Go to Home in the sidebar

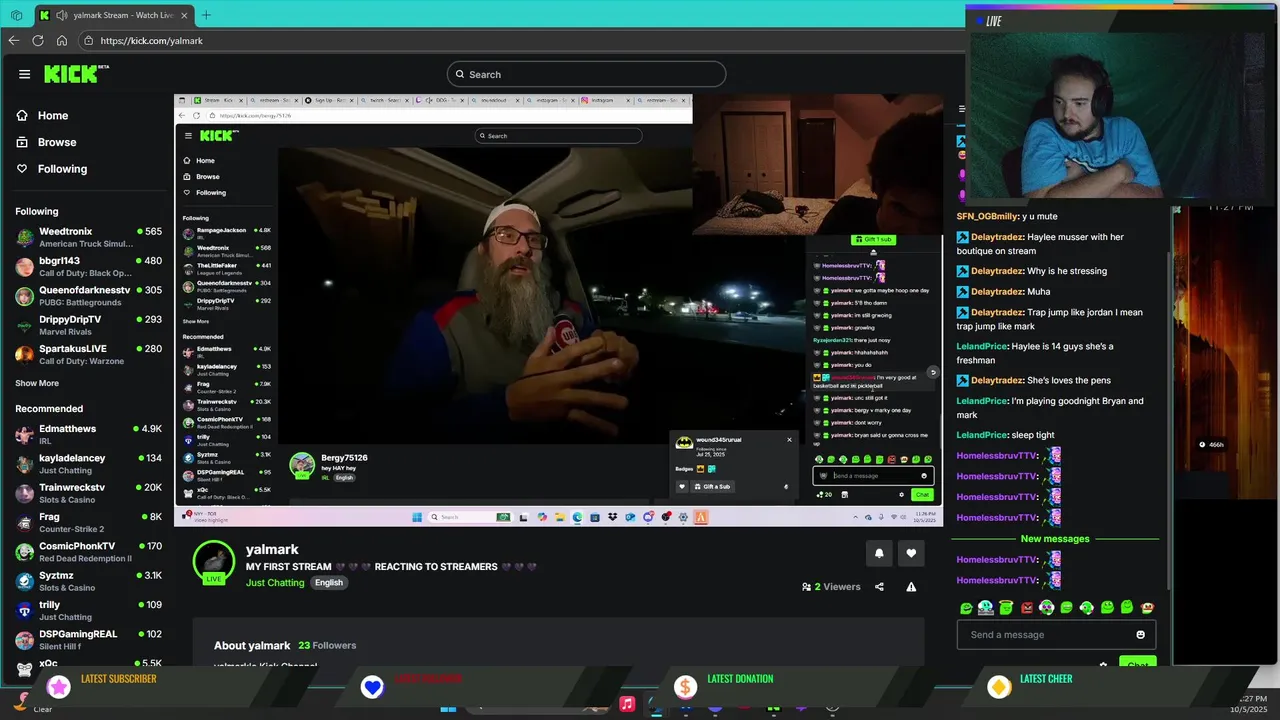click(52, 116)
